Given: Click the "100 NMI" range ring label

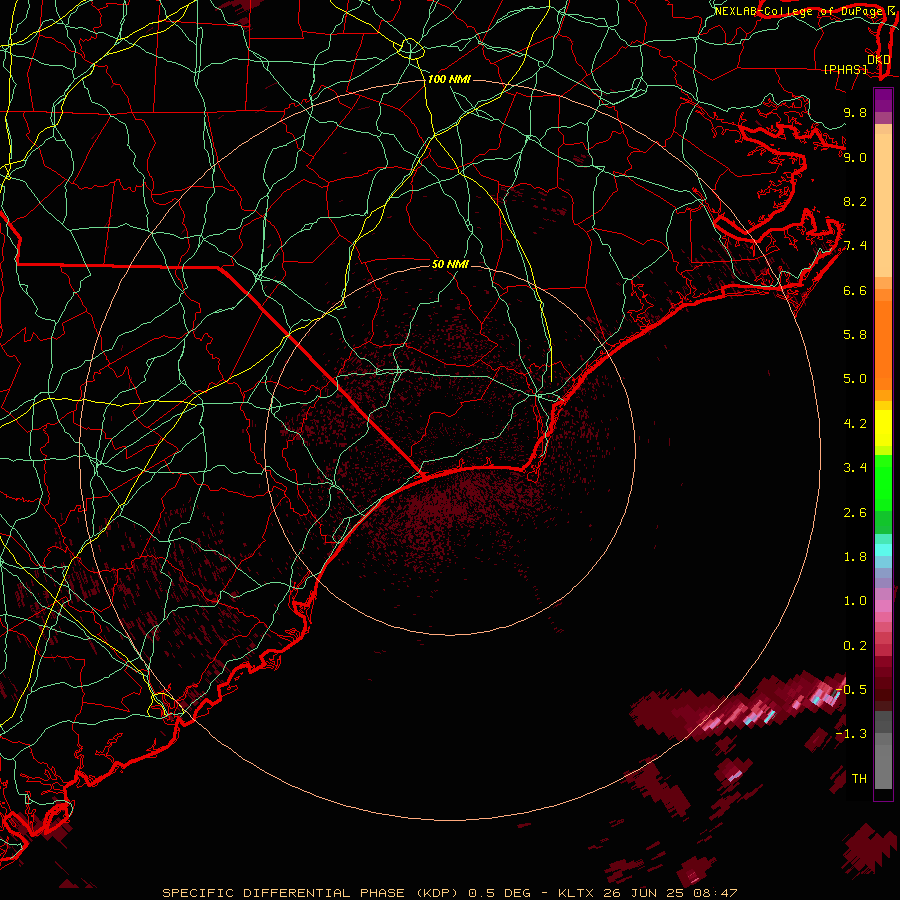Looking at the screenshot, I should point(449,79).
